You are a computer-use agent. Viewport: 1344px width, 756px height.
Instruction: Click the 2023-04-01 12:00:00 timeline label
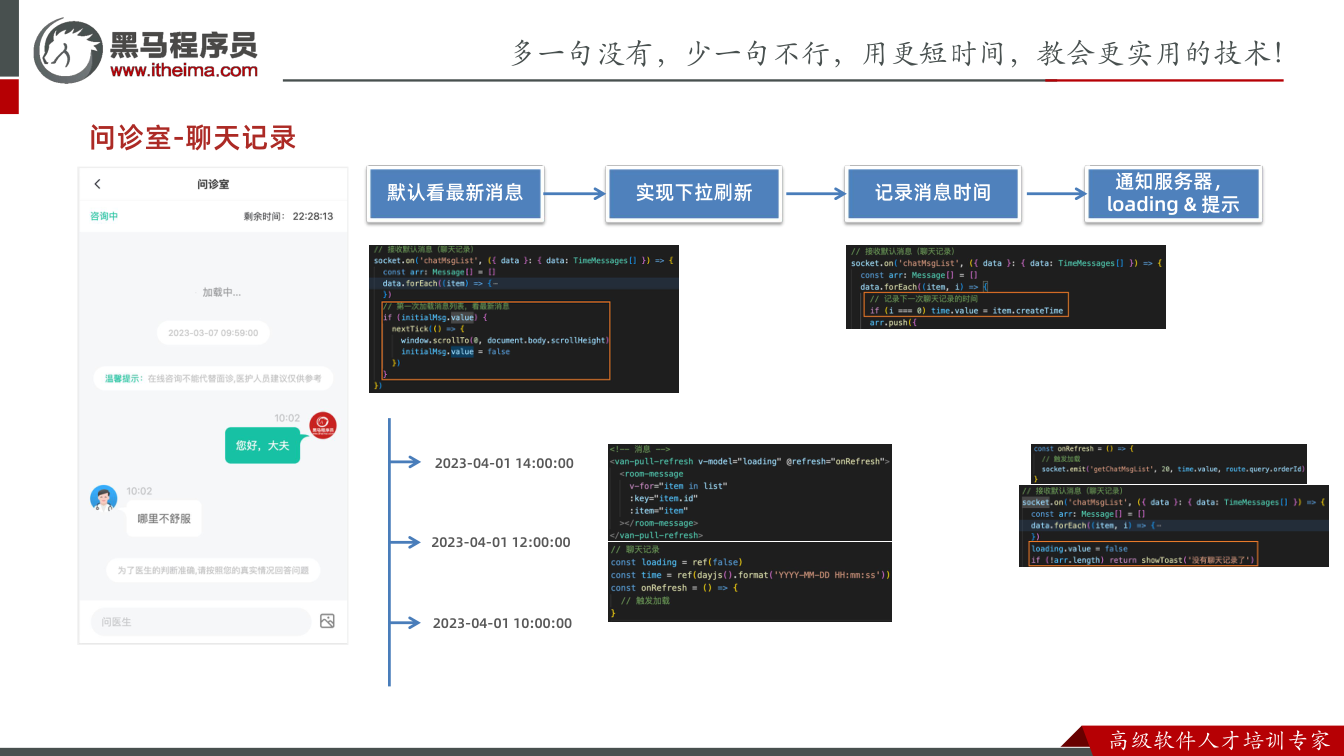501,542
